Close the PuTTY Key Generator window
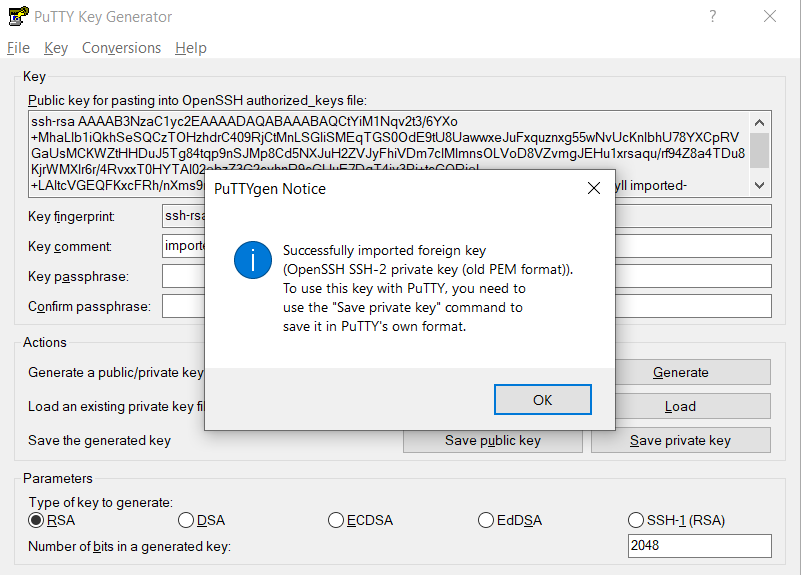The image size is (801, 575). click(770, 16)
